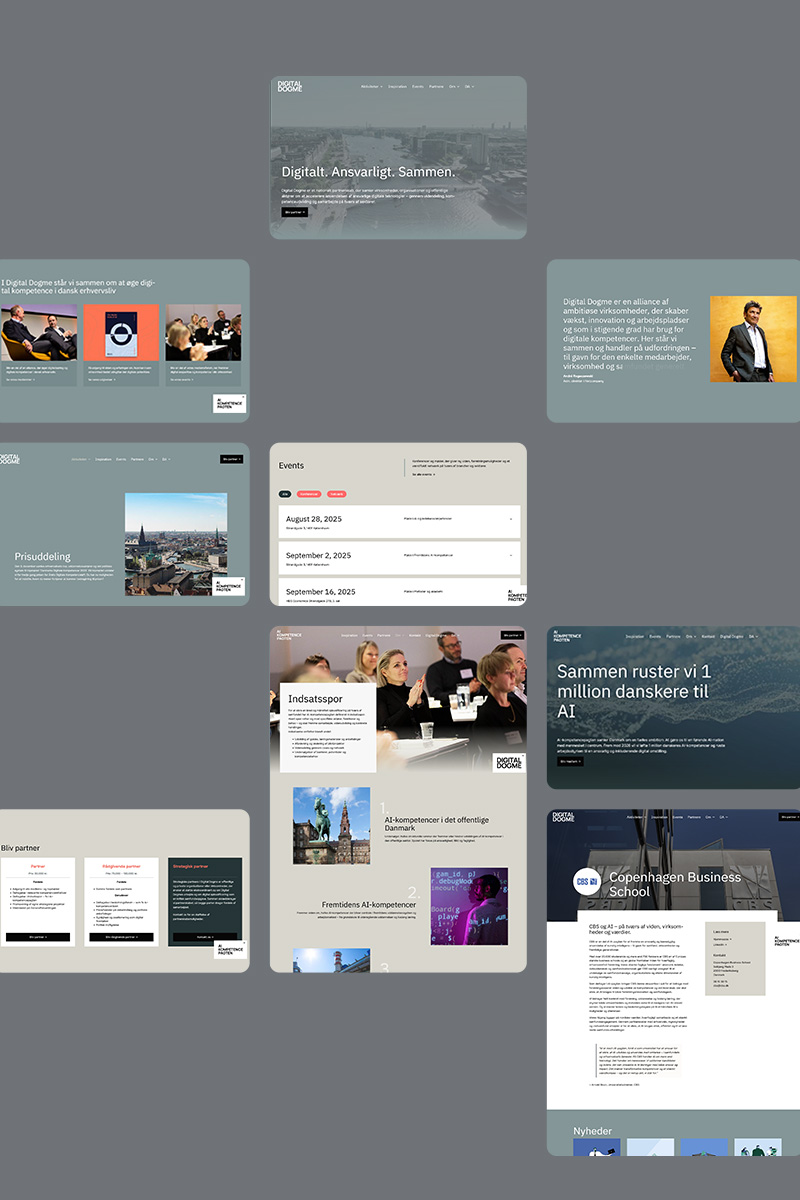The height and width of the screenshot is (1200, 800).
Task: Select Events in the top hero navigation bar
Action: tap(418, 87)
